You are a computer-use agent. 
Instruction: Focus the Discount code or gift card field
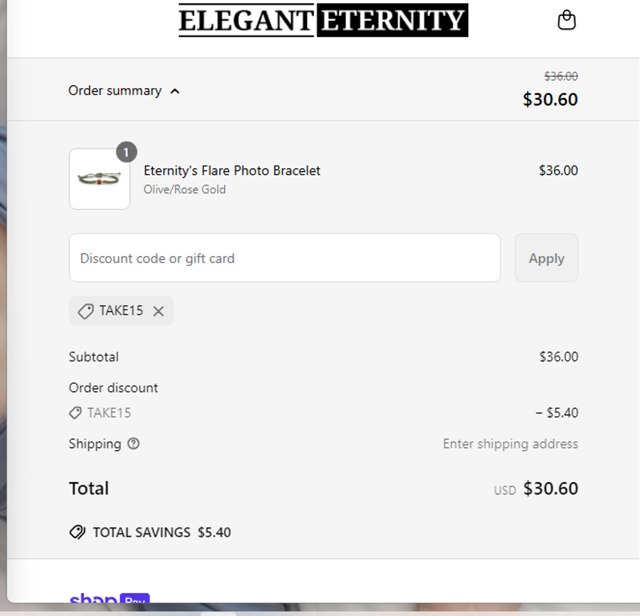(284, 258)
